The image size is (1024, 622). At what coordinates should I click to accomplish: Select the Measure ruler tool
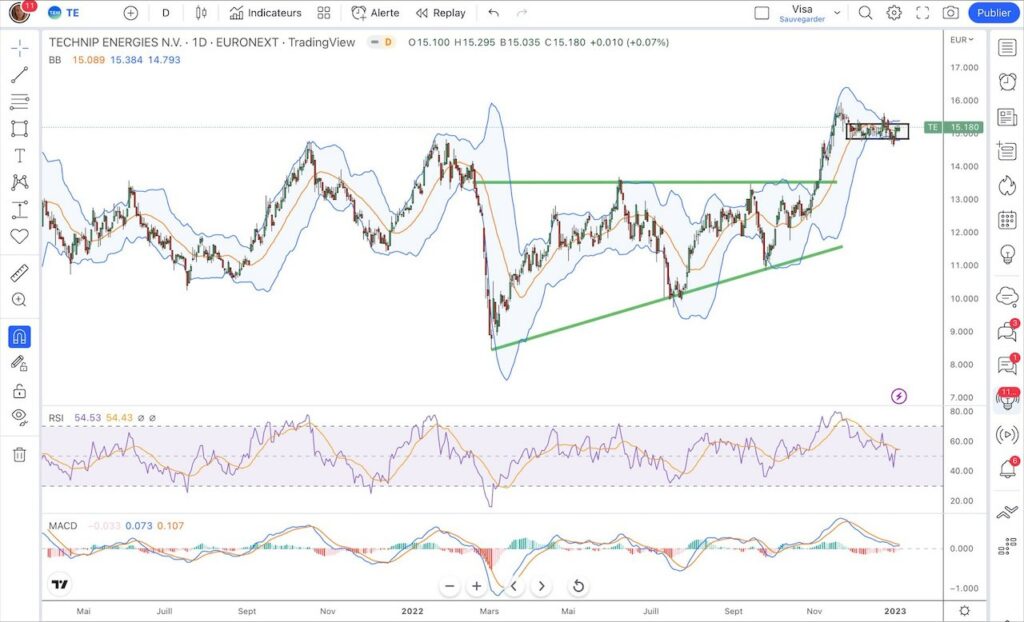pyautogui.click(x=20, y=270)
